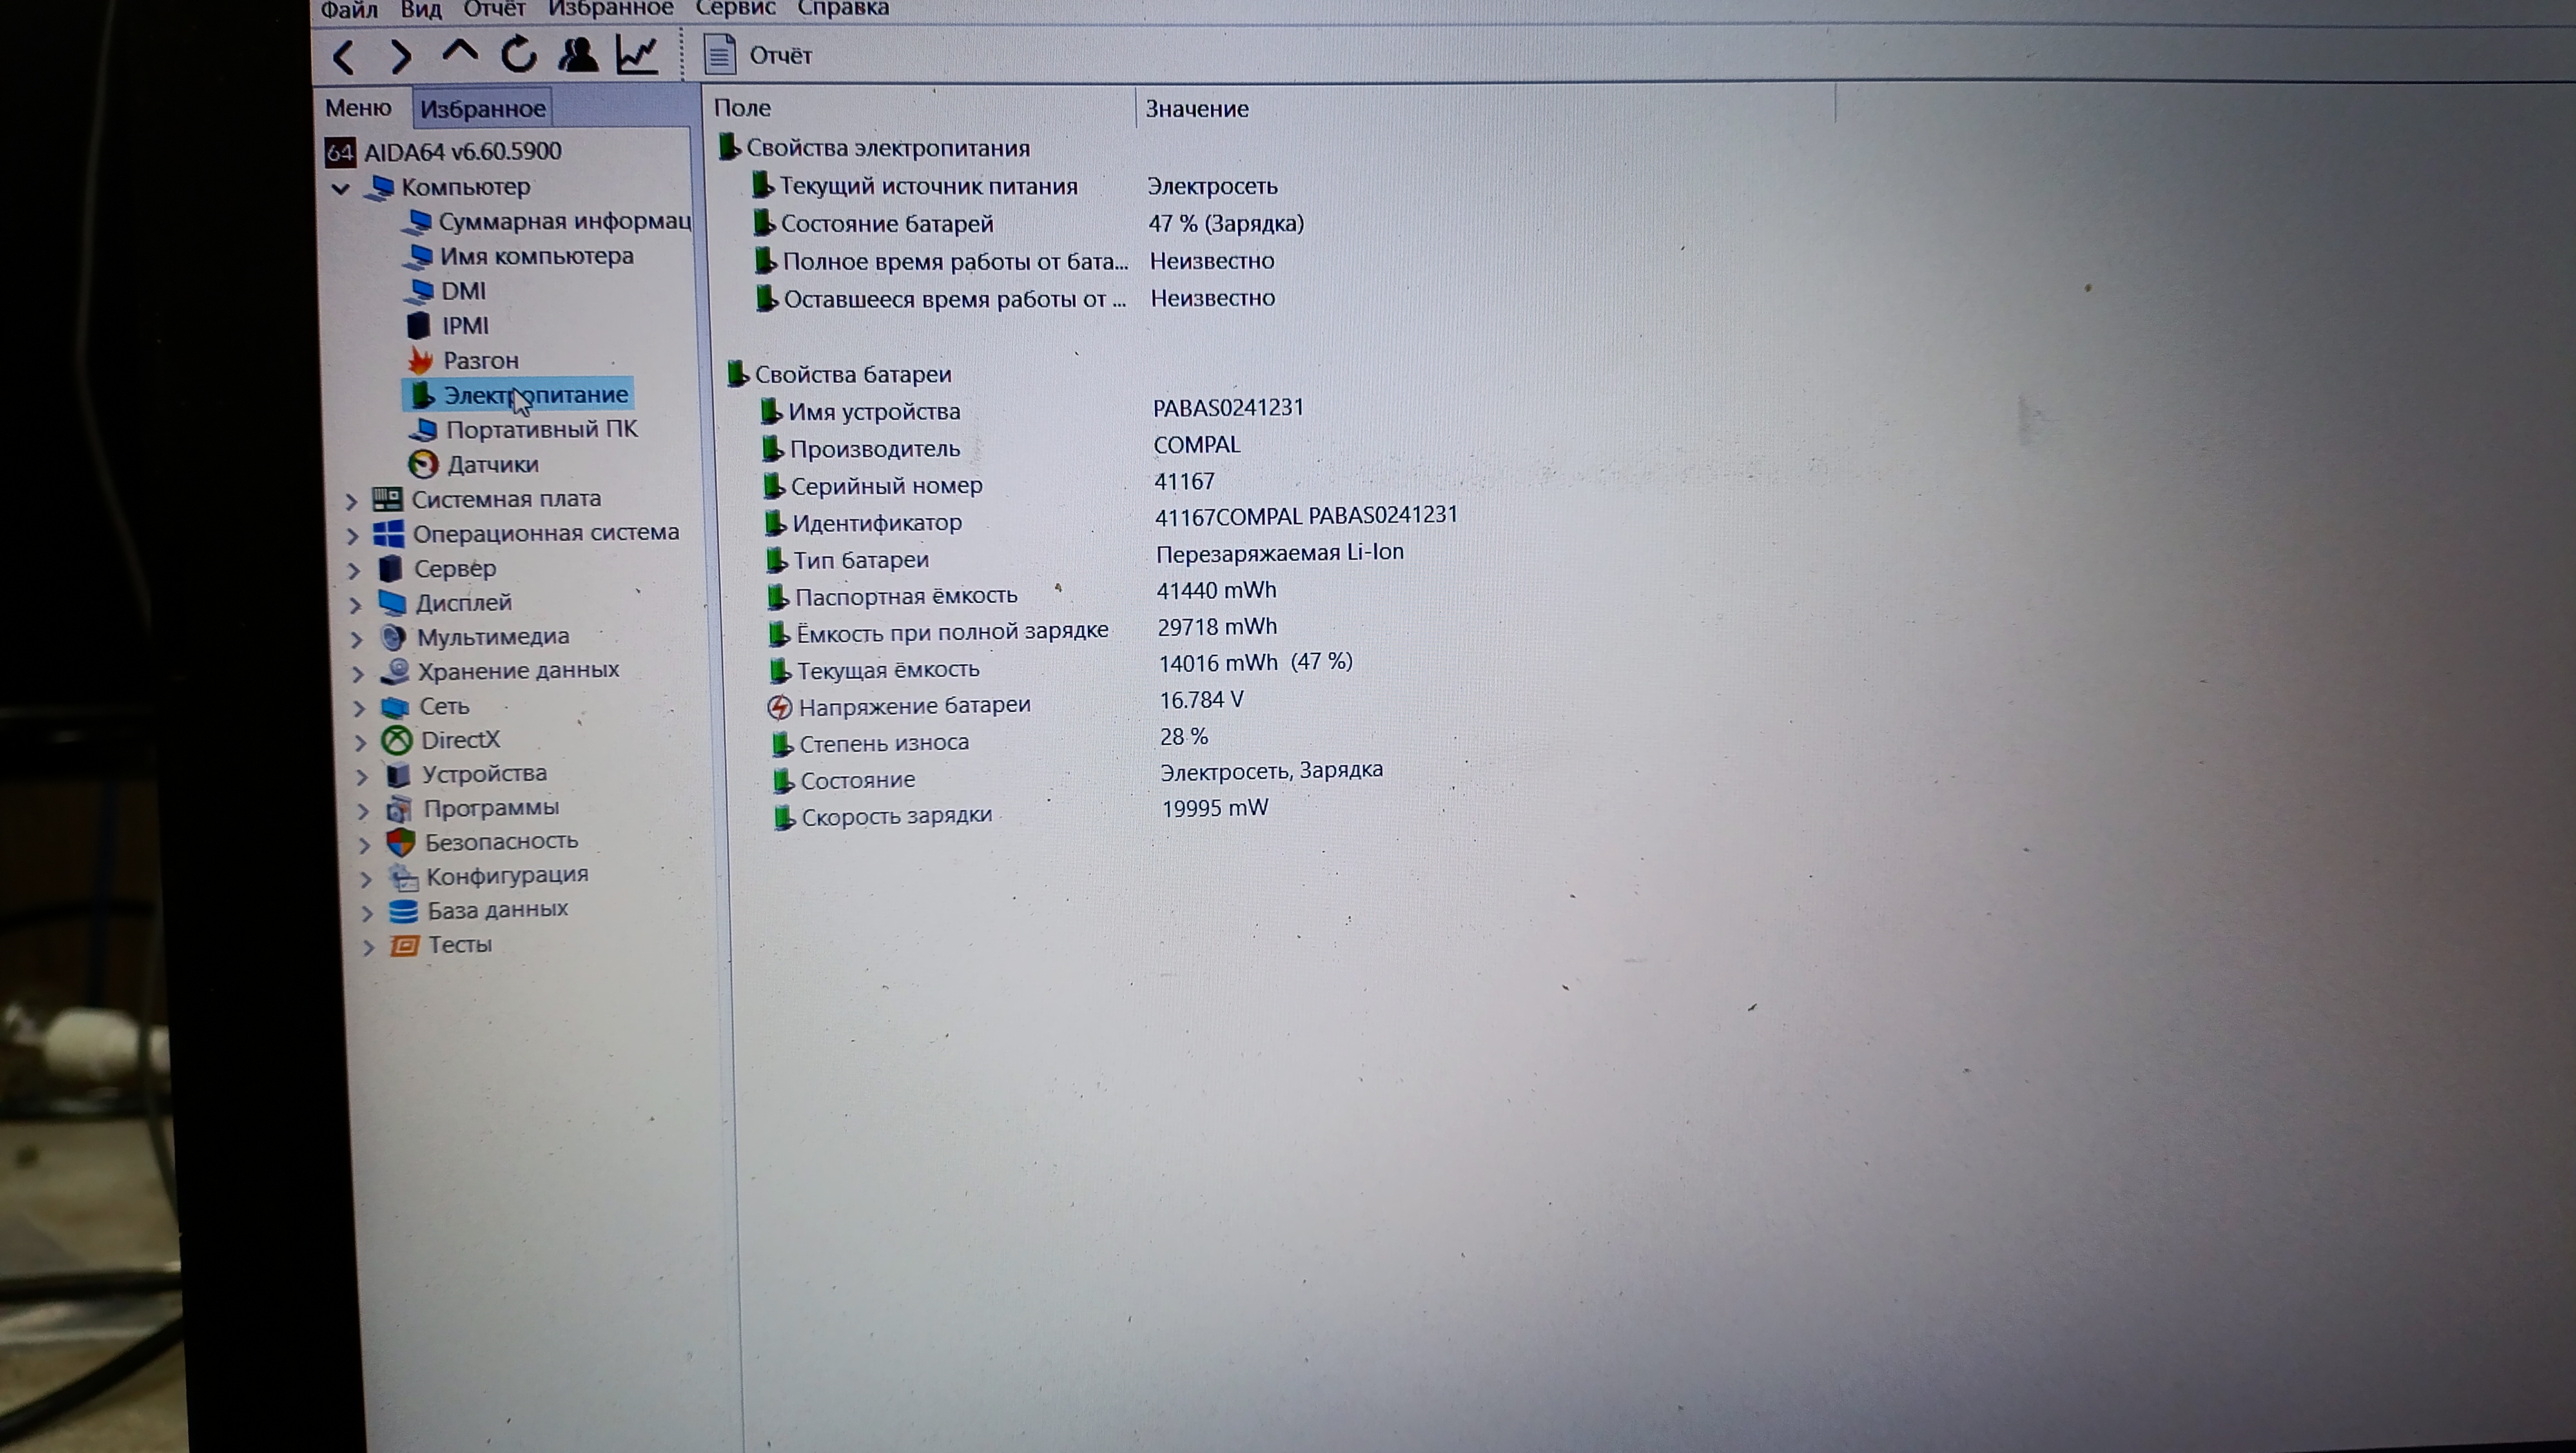Refresh the page with the Refresh icon
The width and height of the screenshot is (2576, 1453).
click(518, 55)
